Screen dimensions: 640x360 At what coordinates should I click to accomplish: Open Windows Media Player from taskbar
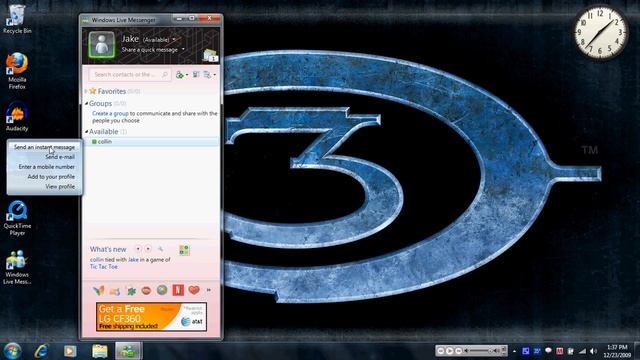pyautogui.click(x=70, y=351)
